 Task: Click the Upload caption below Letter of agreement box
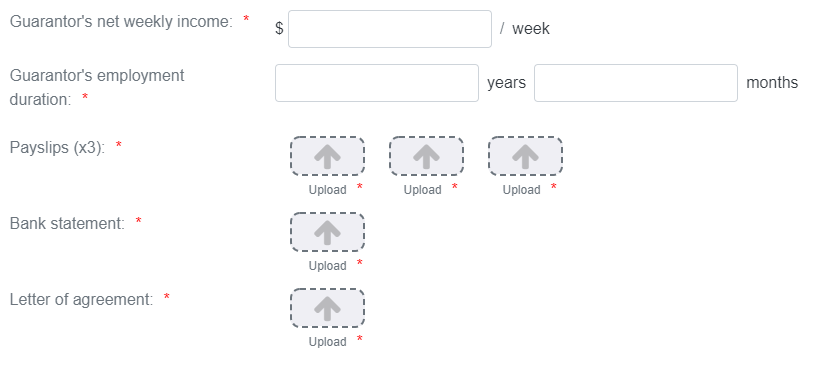[327, 342]
